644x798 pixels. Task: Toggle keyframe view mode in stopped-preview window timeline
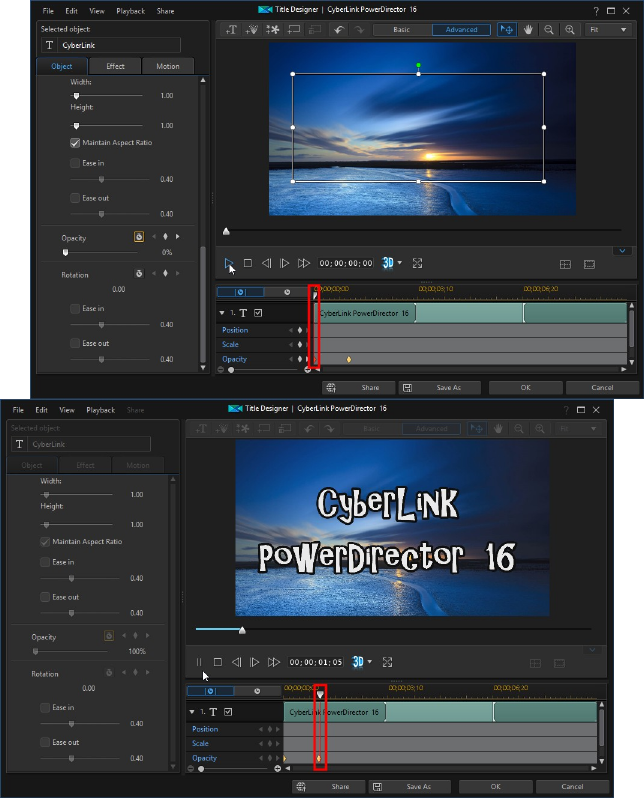[241, 292]
